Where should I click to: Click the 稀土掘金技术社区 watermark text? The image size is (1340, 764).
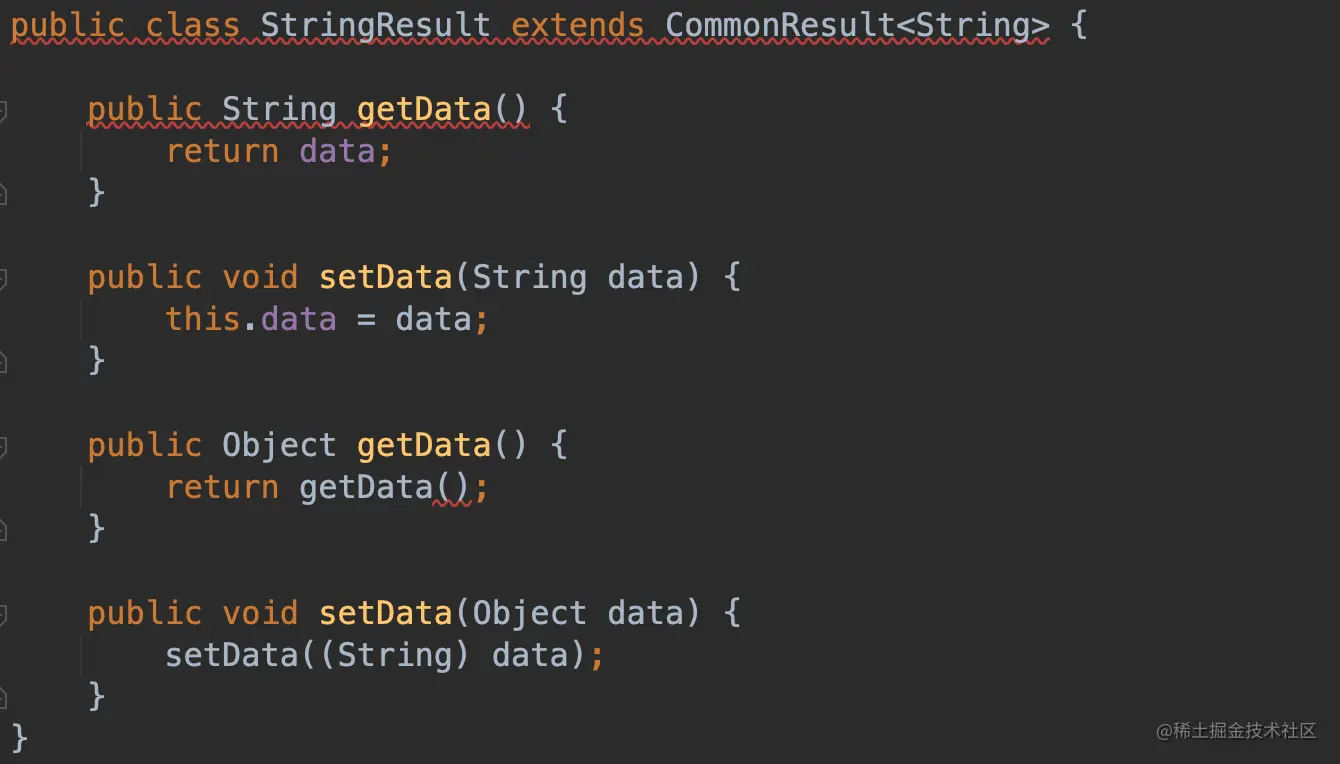point(1236,731)
